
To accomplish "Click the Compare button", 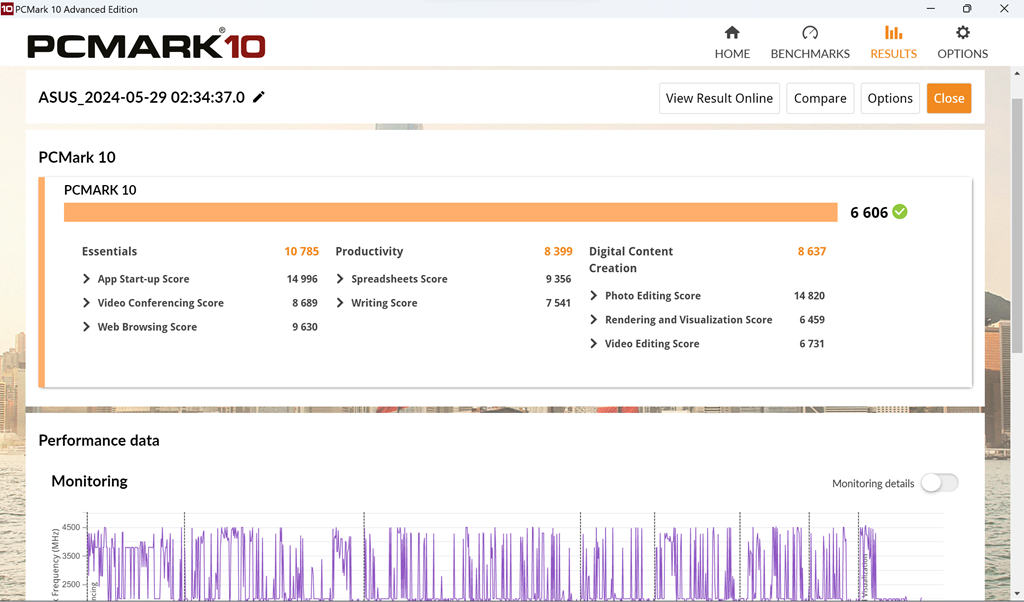I will pos(820,98).
